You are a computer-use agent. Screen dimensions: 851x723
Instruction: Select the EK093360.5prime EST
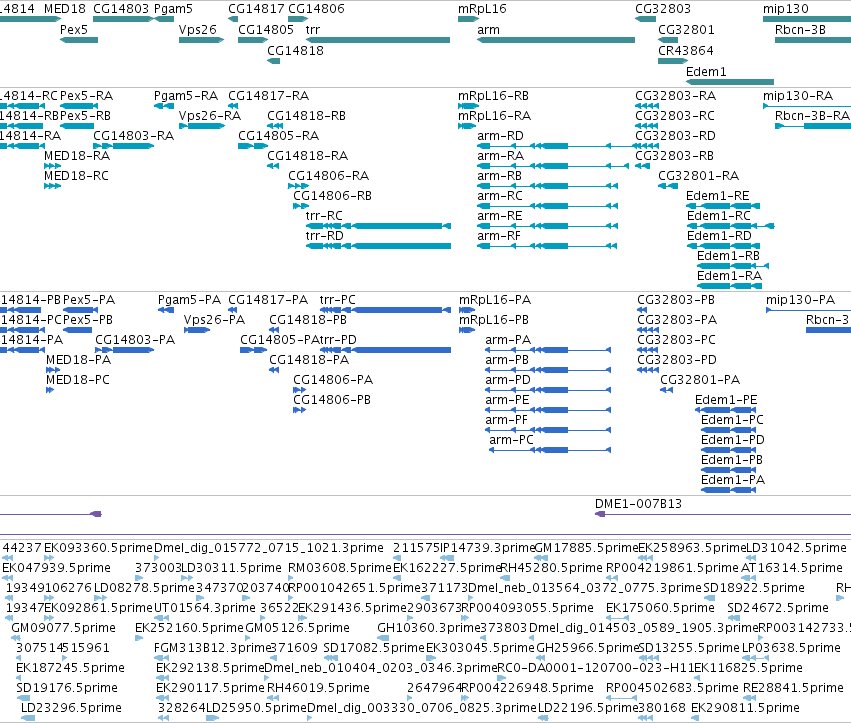coord(49,557)
